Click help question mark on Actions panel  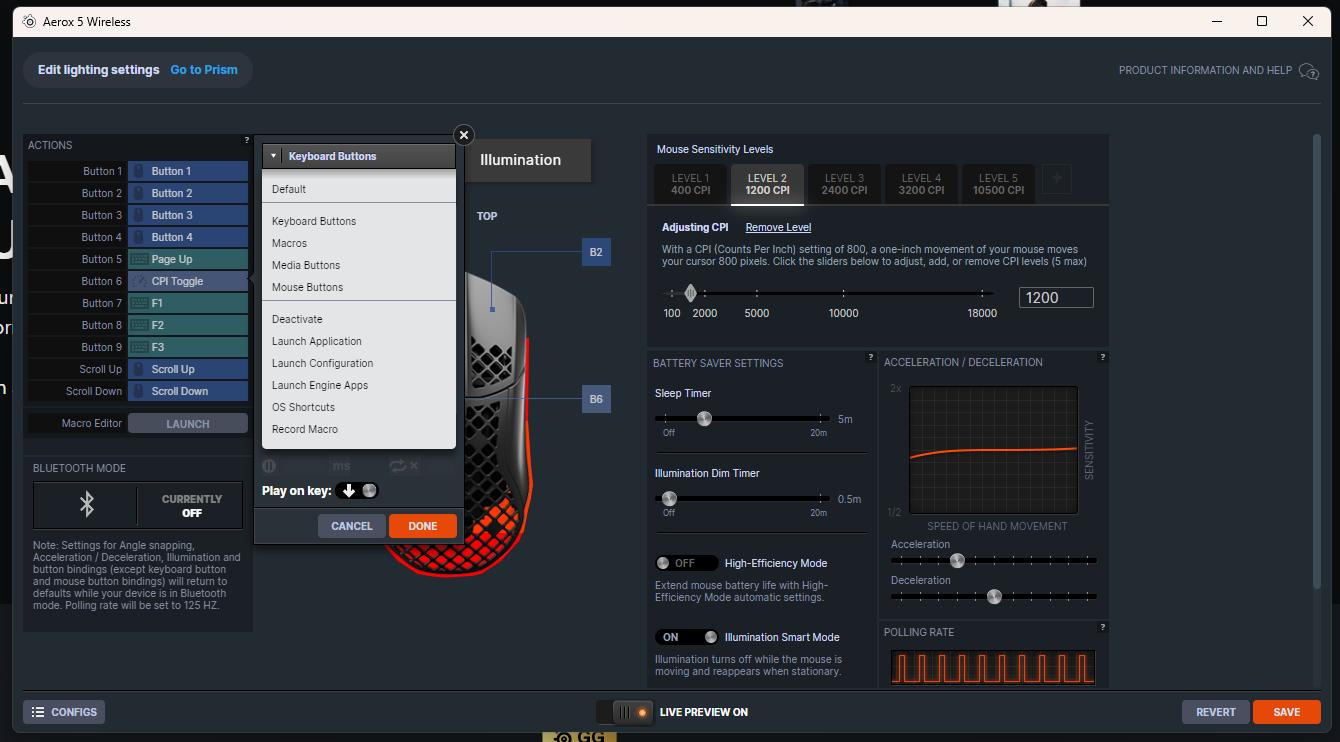[247, 141]
